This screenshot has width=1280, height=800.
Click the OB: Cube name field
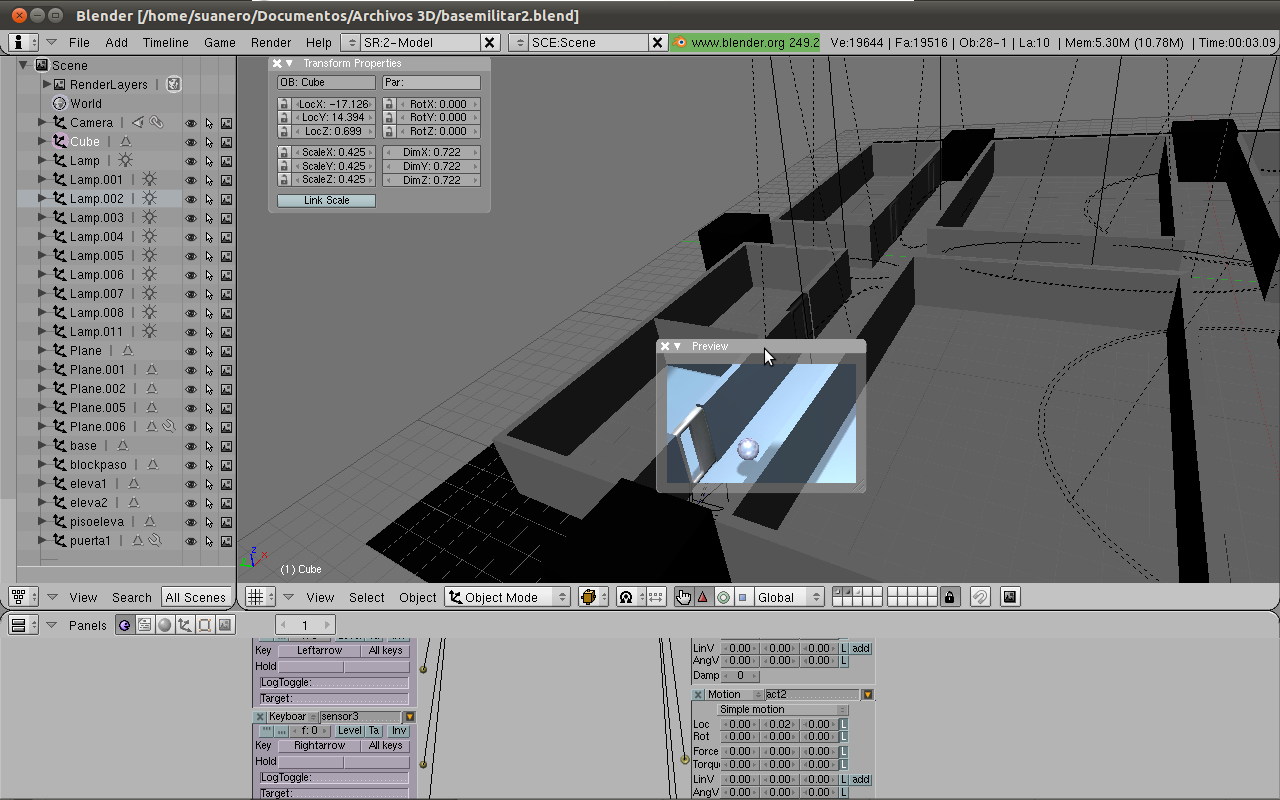[326, 83]
